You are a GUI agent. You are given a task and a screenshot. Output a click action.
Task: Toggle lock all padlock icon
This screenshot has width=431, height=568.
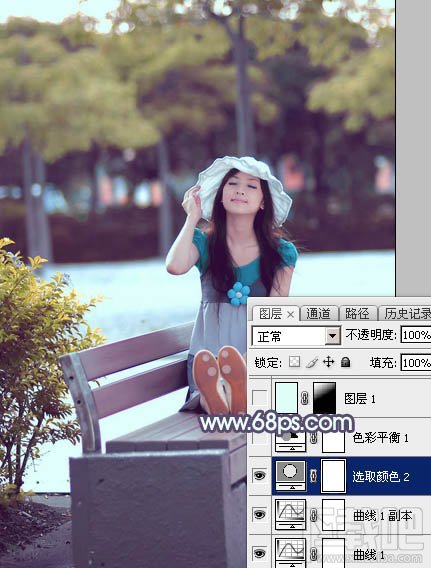coord(346,362)
